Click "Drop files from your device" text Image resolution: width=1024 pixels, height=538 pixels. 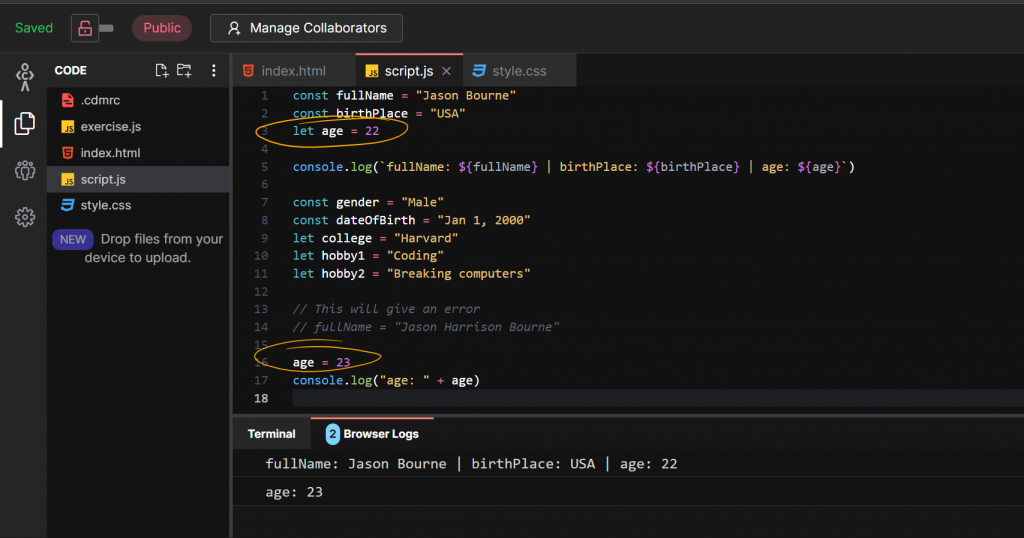click(x=154, y=248)
